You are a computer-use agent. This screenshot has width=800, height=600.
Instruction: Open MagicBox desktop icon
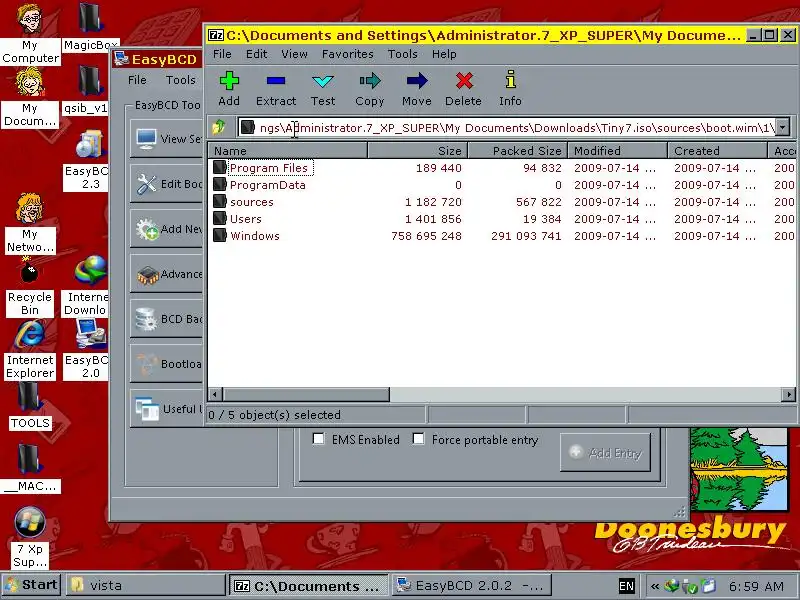point(90,28)
